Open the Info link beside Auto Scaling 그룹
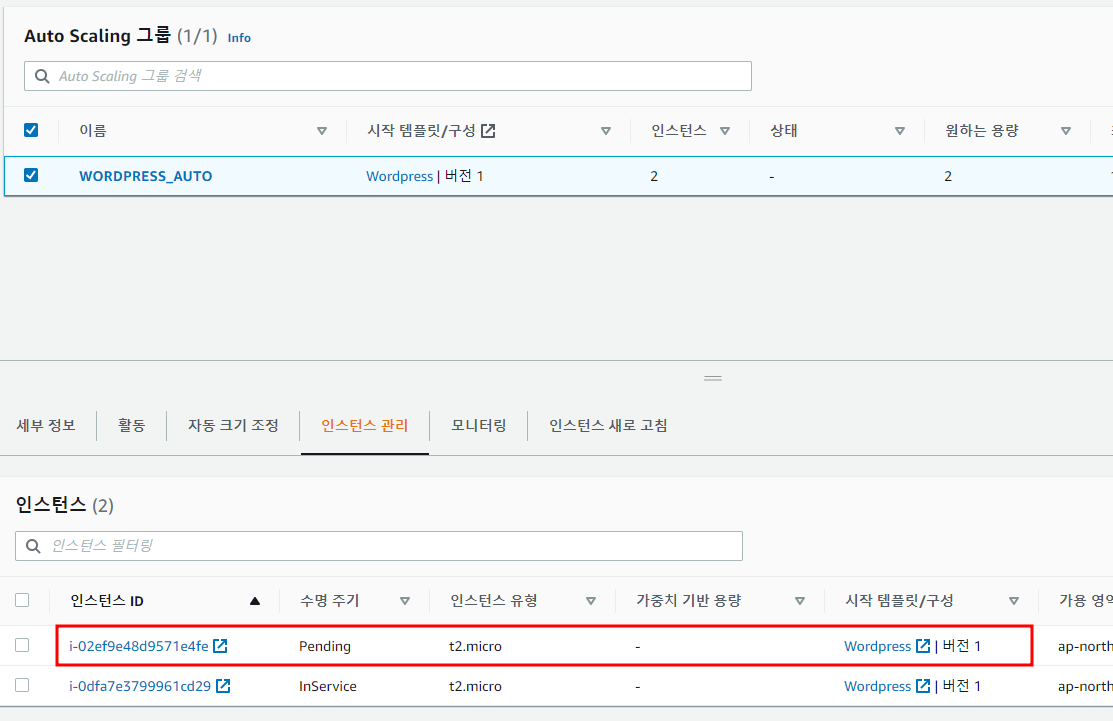The image size is (1113, 721). pos(239,38)
